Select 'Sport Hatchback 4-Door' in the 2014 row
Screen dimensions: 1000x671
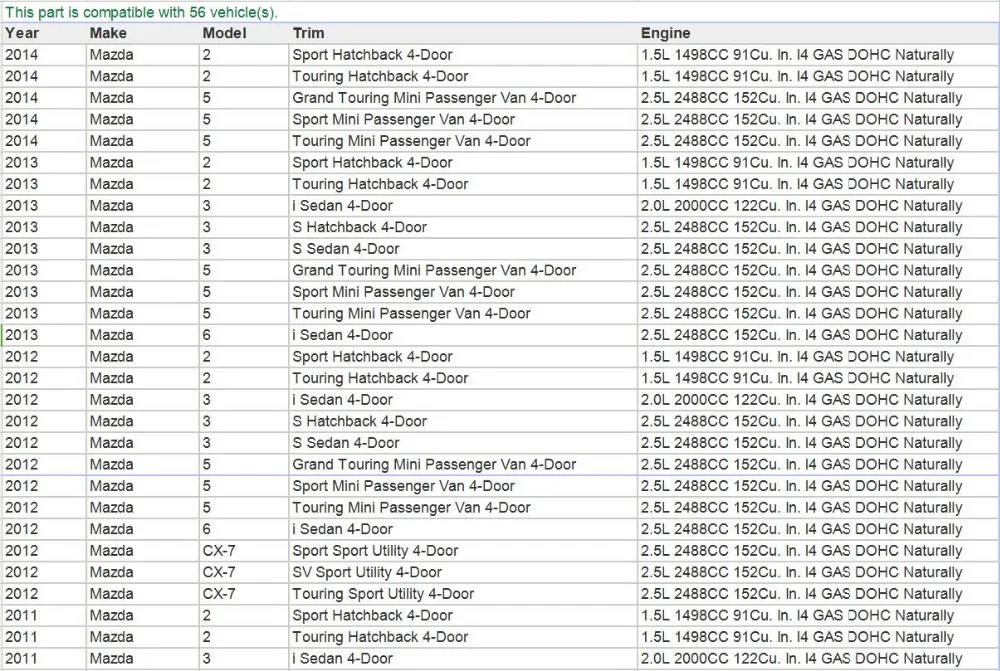click(x=372, y=55)
